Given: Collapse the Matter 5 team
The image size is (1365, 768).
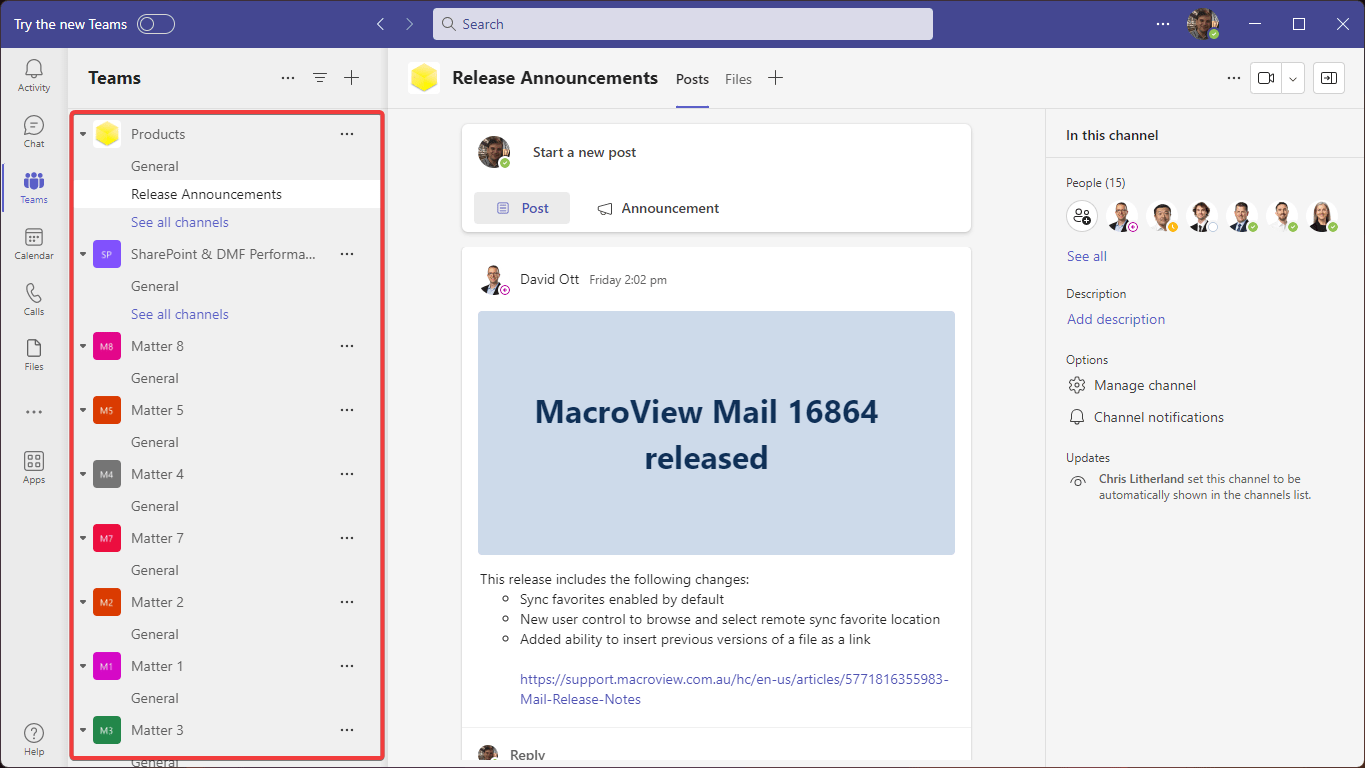Looking at the screenshot, I should (x=82, y=409).
